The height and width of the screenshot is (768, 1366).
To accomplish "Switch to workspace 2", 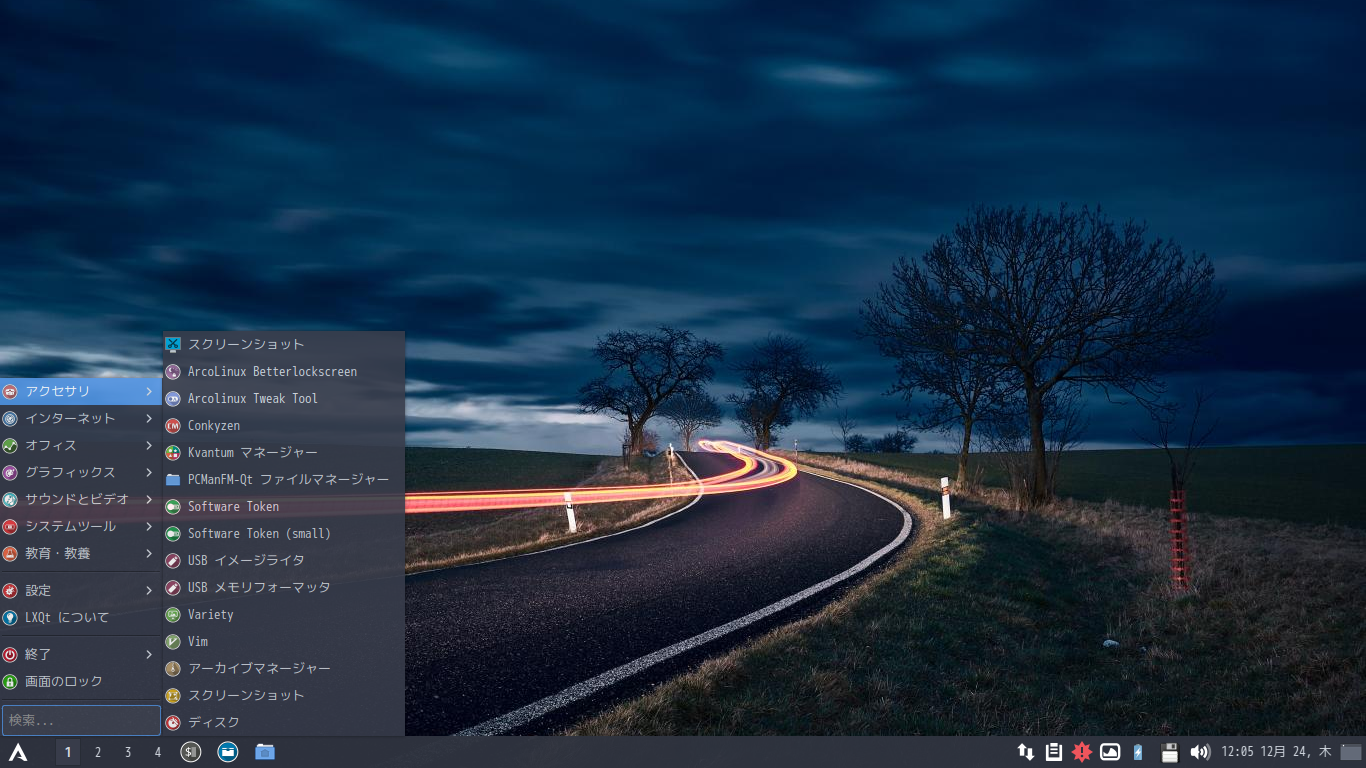I will pyautogui.click(x=97, y=752).
